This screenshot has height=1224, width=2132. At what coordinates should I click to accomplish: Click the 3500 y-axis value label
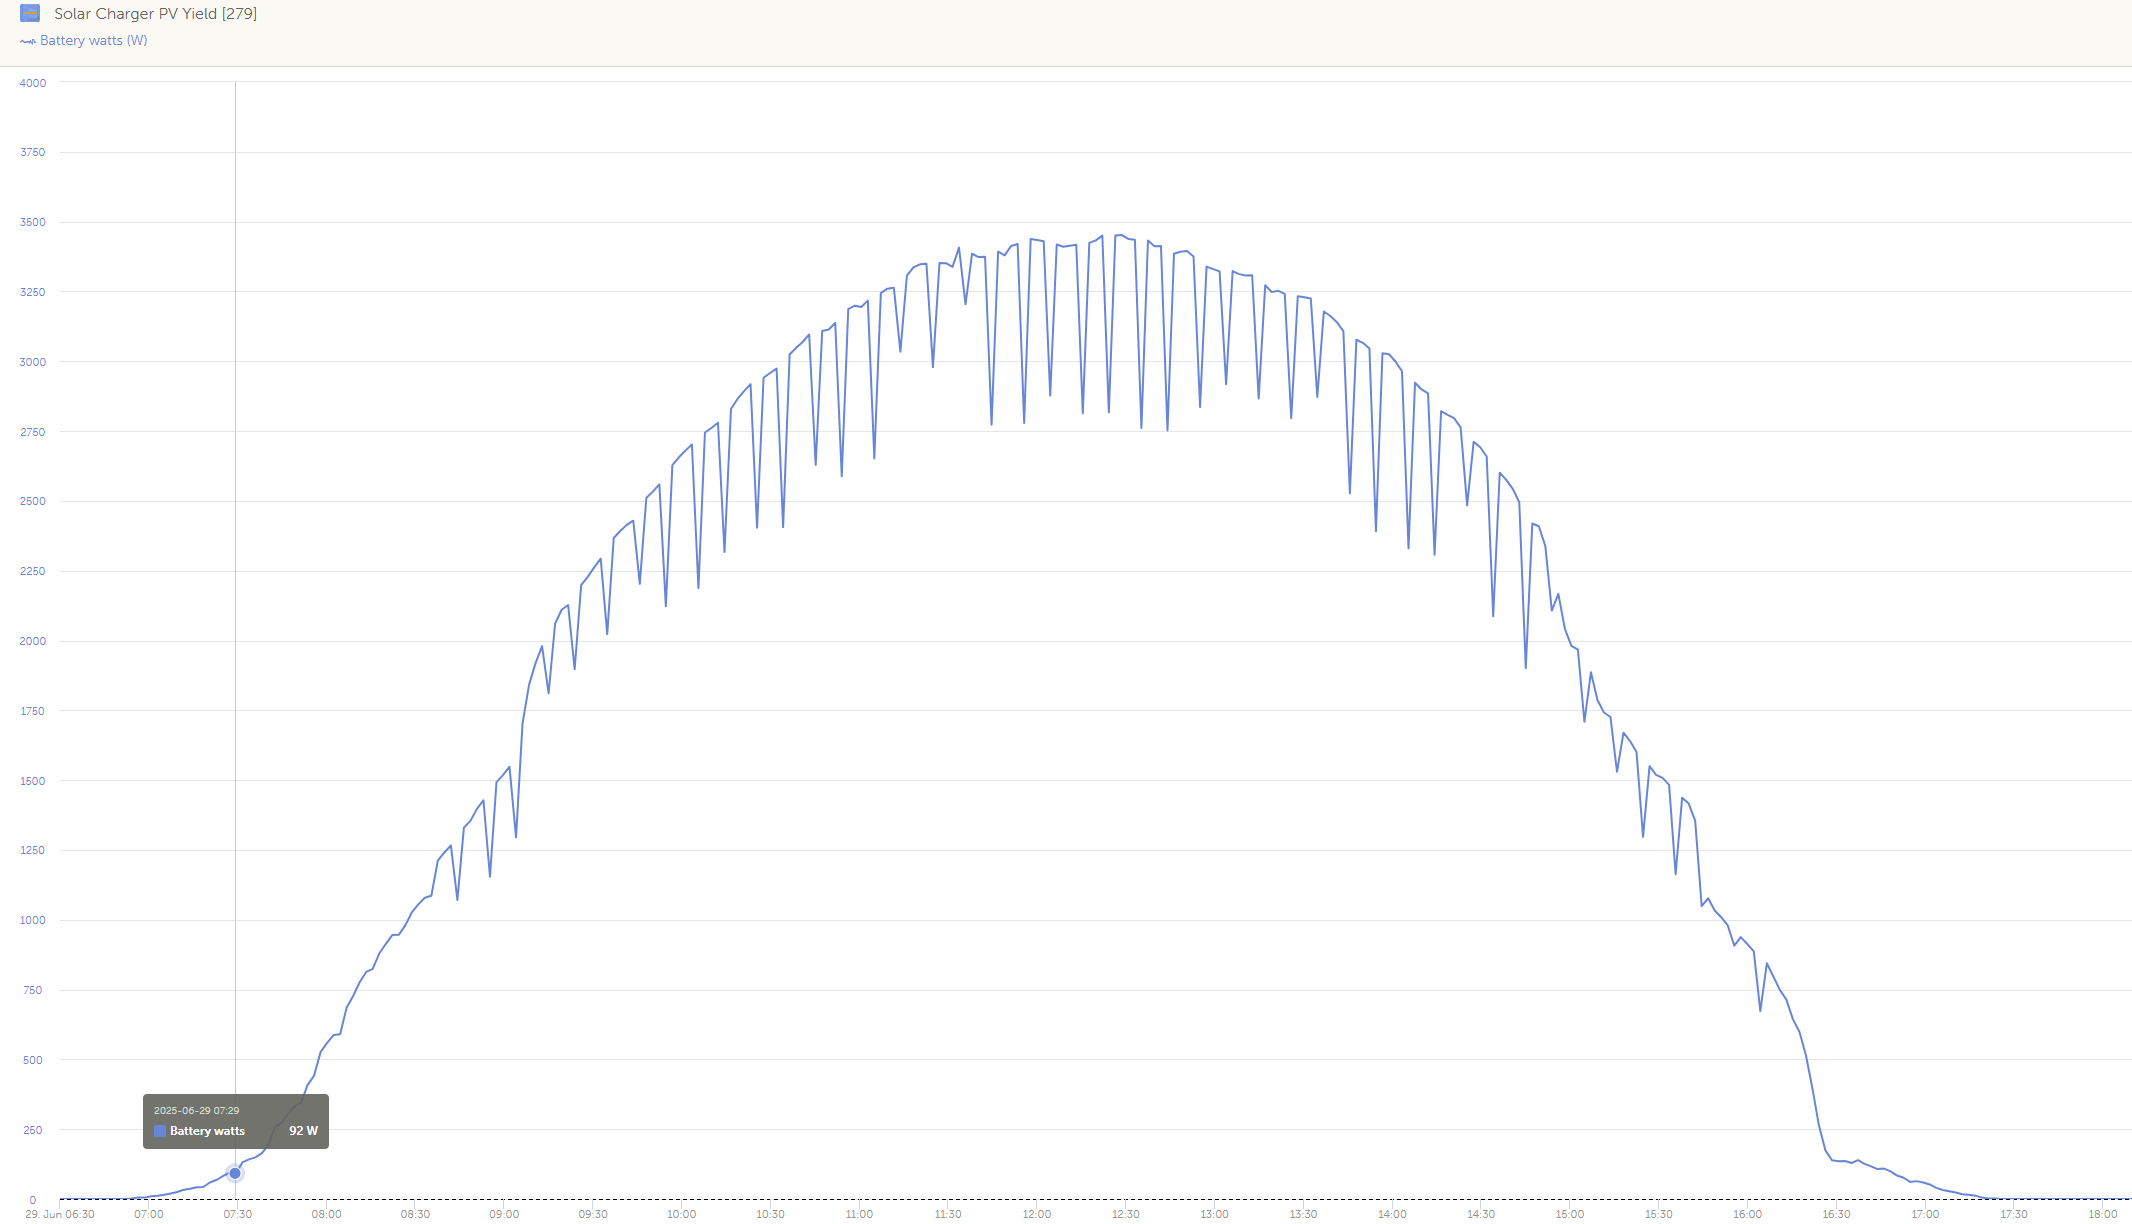(x=33, y=222)
